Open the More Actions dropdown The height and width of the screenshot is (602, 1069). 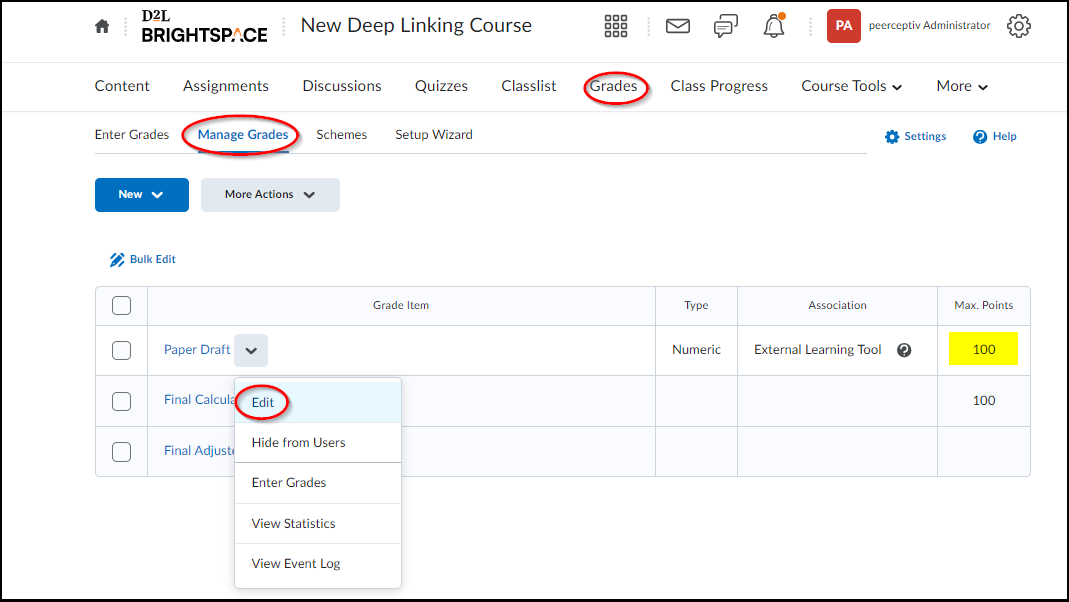point(270,195)
